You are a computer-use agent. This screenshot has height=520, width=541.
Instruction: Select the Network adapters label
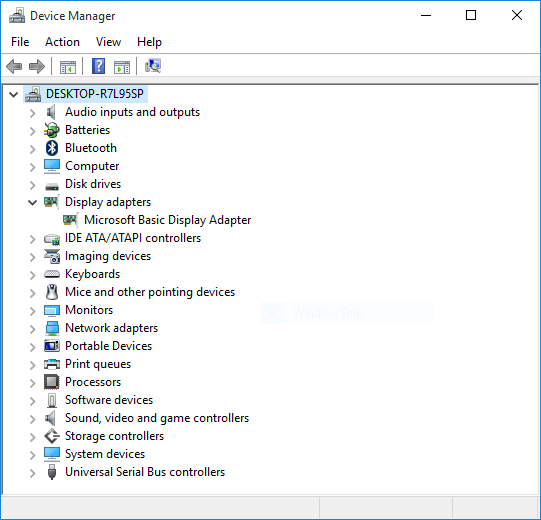(x=111, y=328)
